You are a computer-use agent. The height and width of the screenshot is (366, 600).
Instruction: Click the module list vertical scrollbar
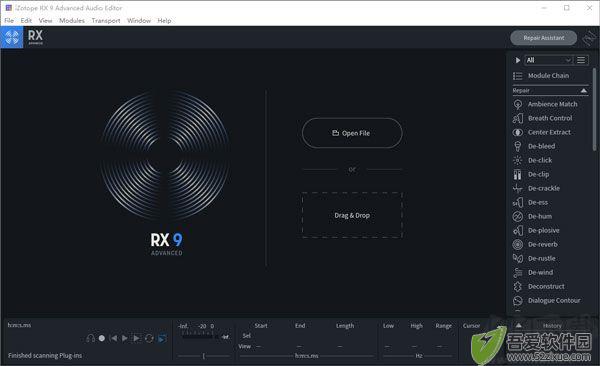click(x=594, y=110)
